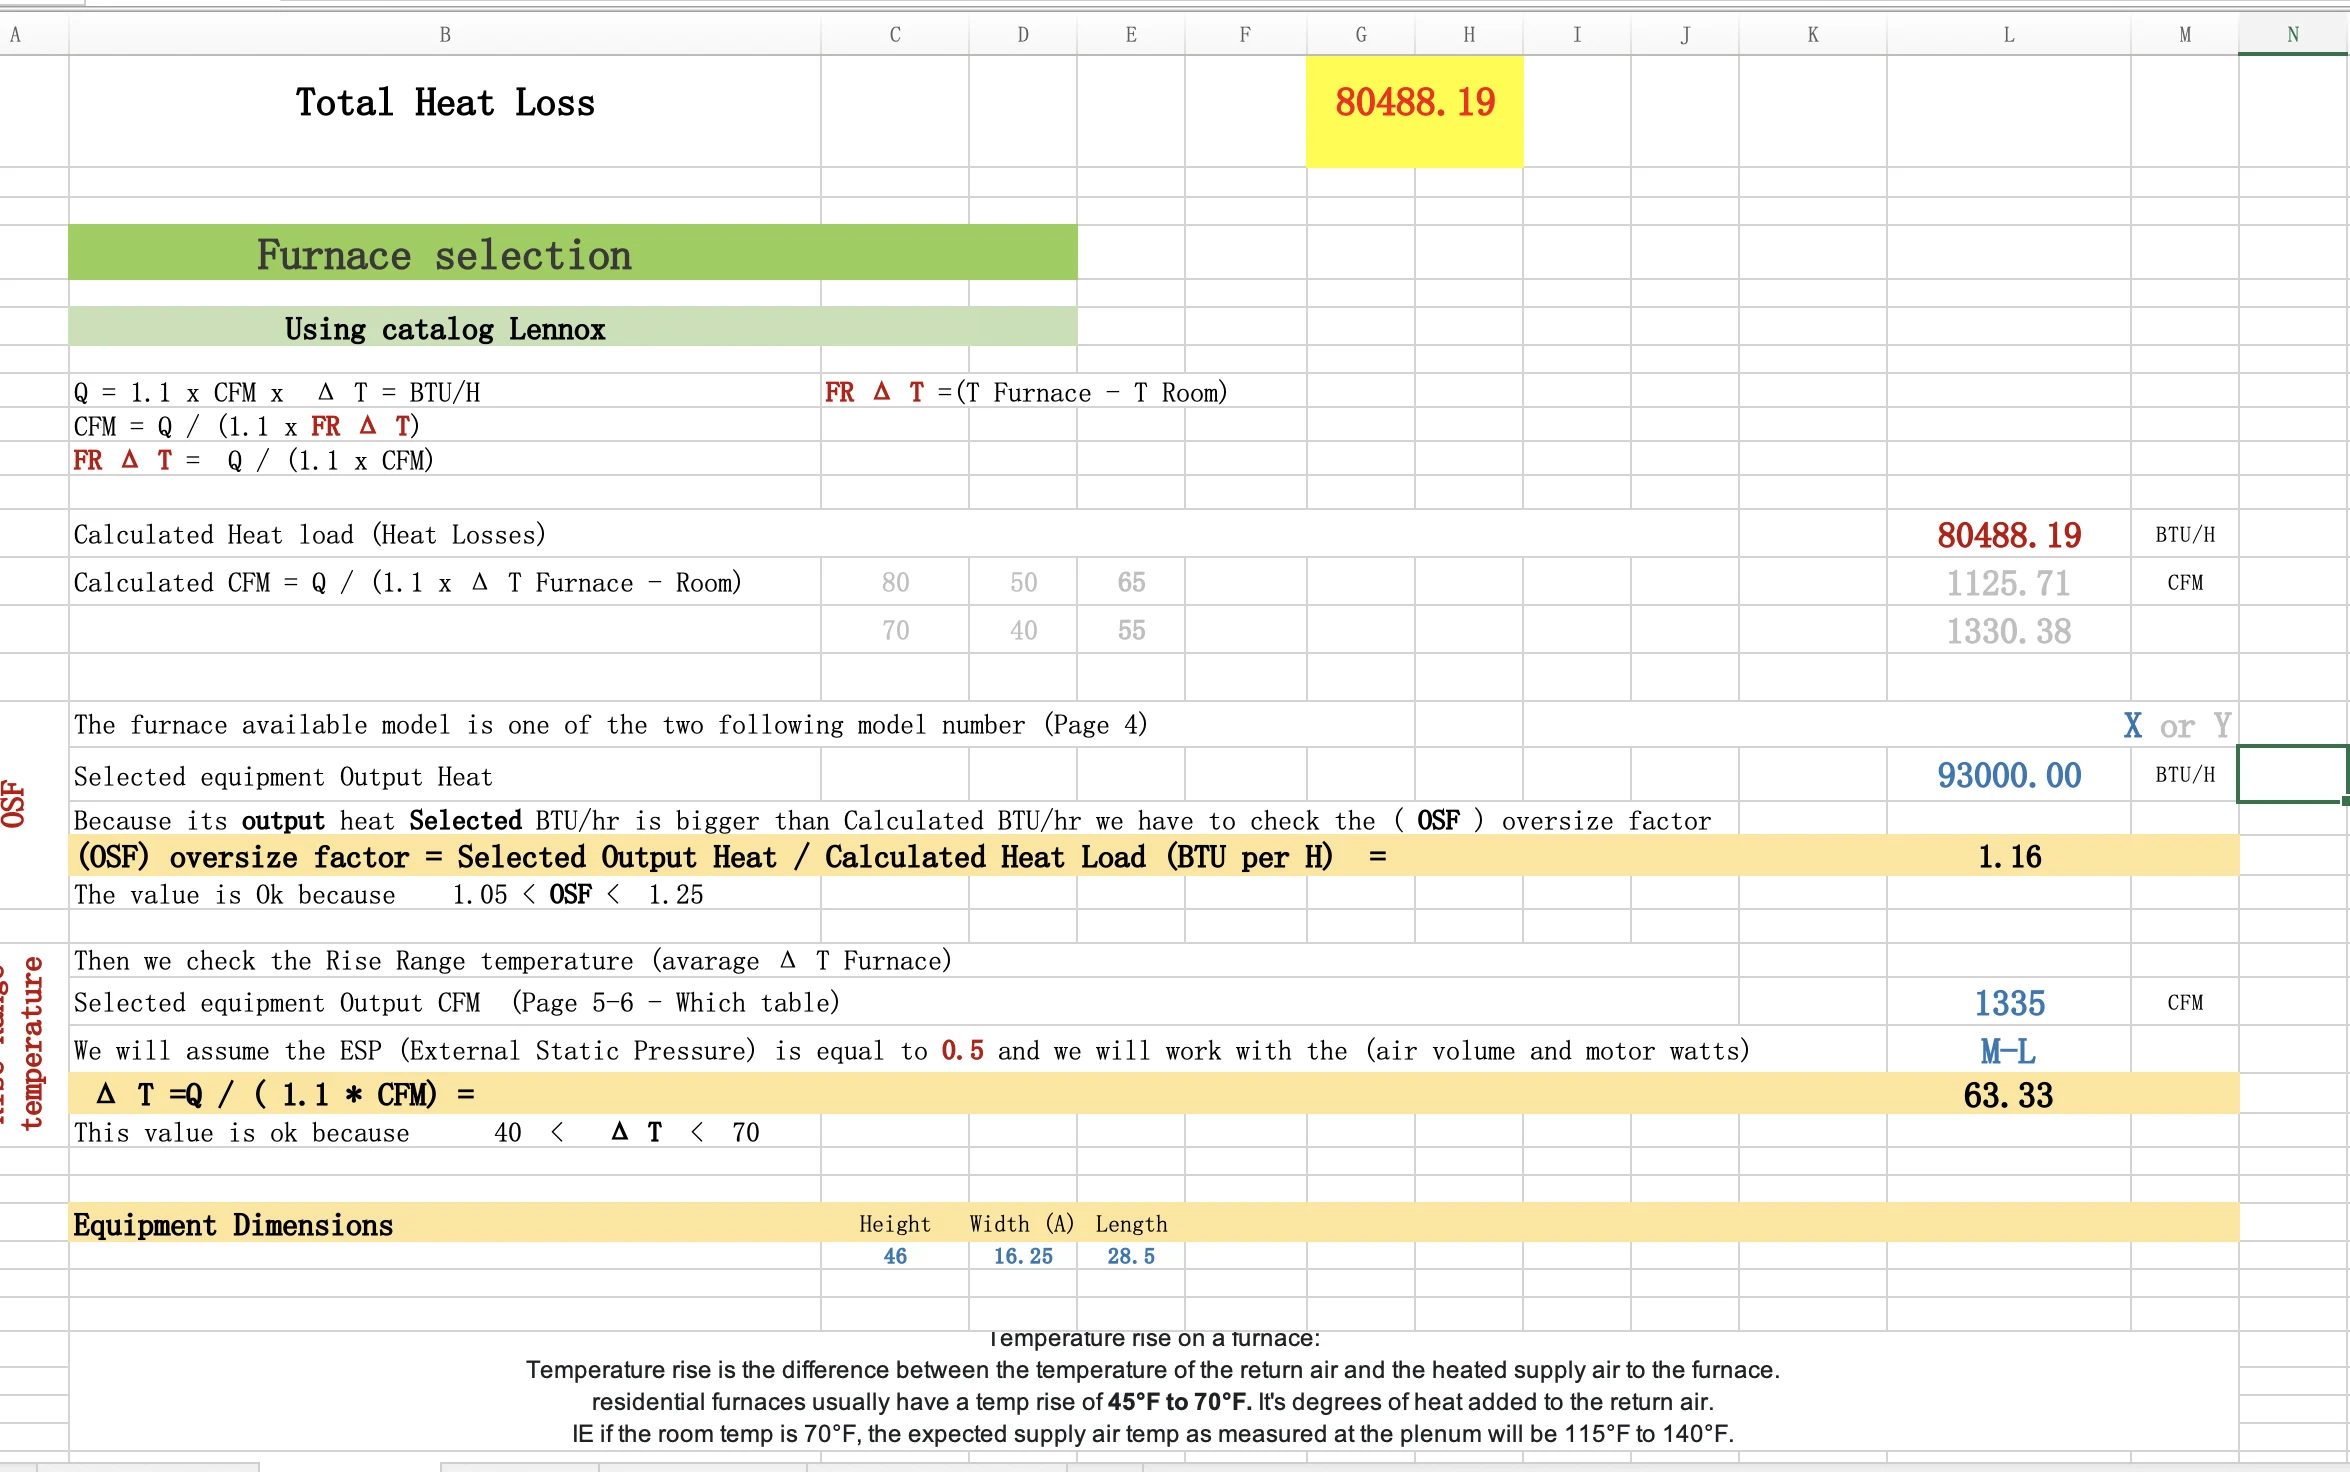Image resolution: width=2350 pixels, height=1472 pixels.
Task: Click the length value 28.5
Action: (x=1131, y=1256)
